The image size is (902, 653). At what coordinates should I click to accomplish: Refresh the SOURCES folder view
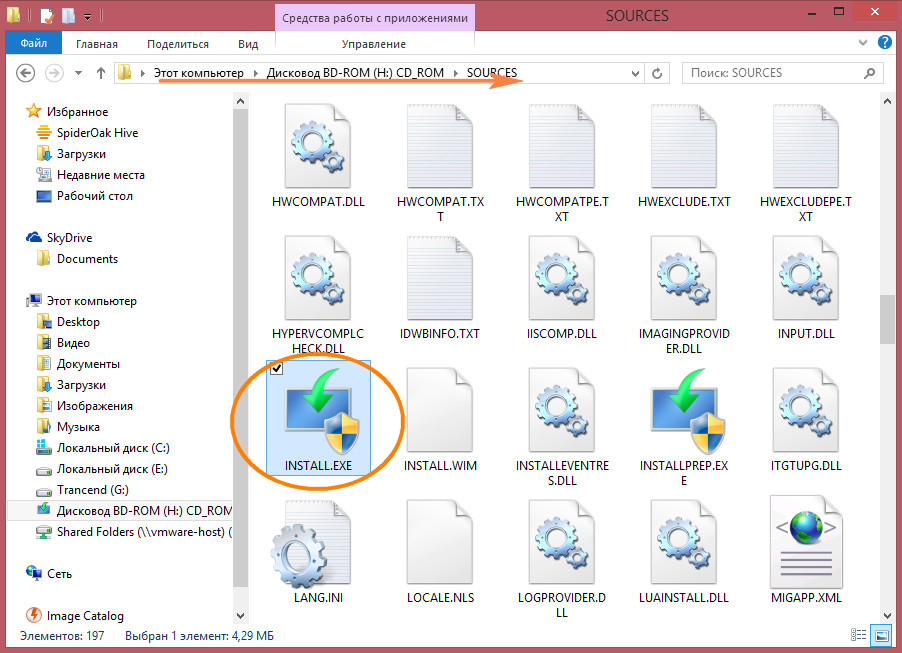[x=657, y=73]
